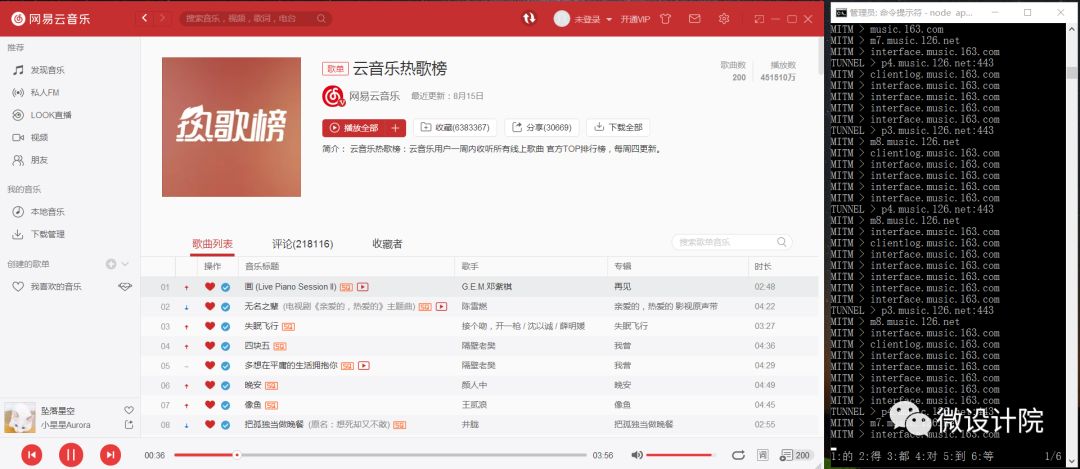Screen dimensions: 1080x469
Task: Open settings gear in header
Action: point(724,19)
